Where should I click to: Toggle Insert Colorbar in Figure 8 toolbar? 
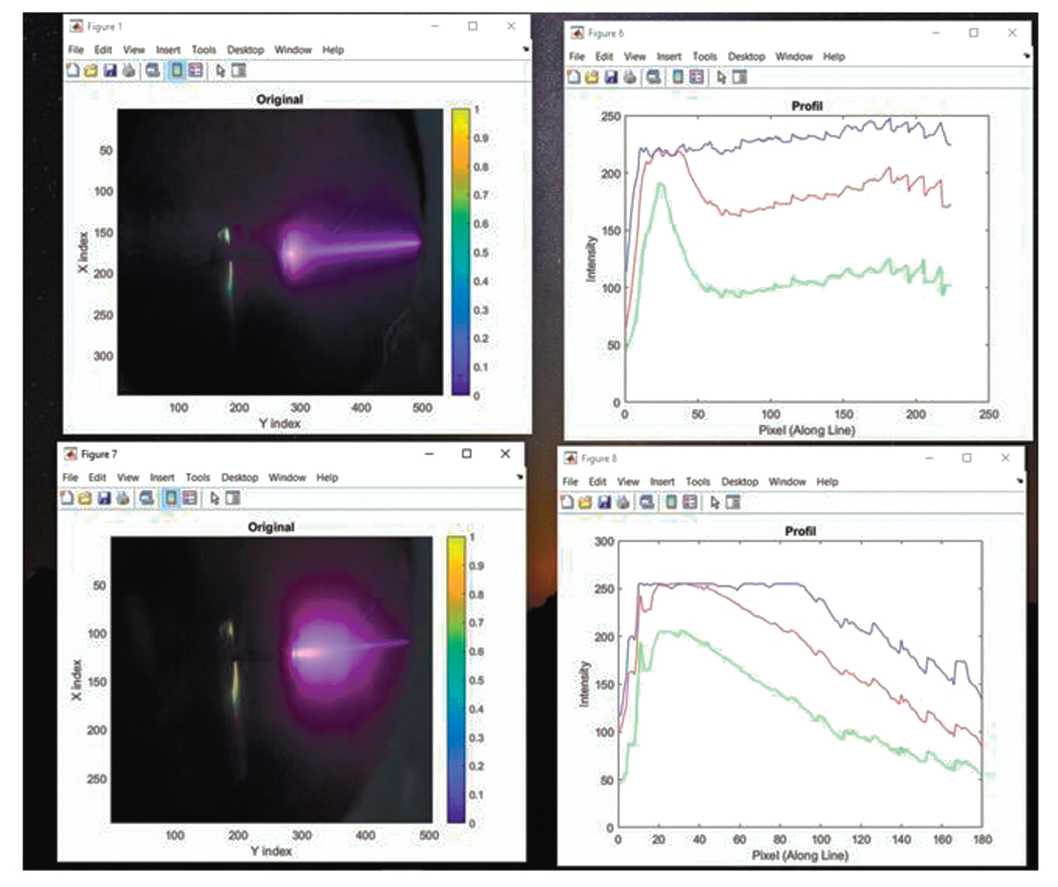tap(671, 502)
